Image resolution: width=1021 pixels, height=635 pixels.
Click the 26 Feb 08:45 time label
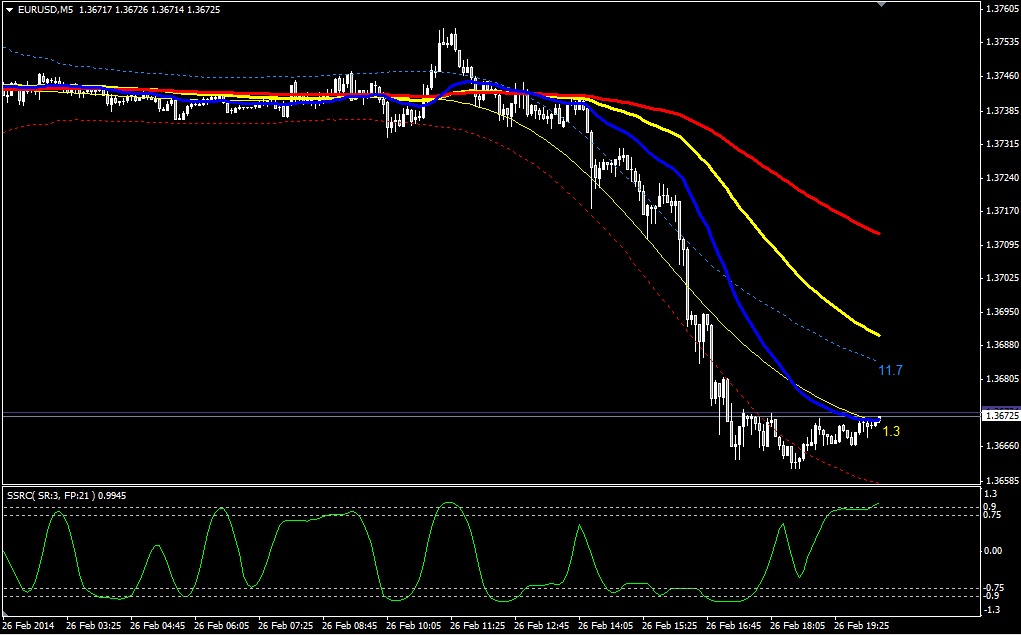[x=350, y=626]
